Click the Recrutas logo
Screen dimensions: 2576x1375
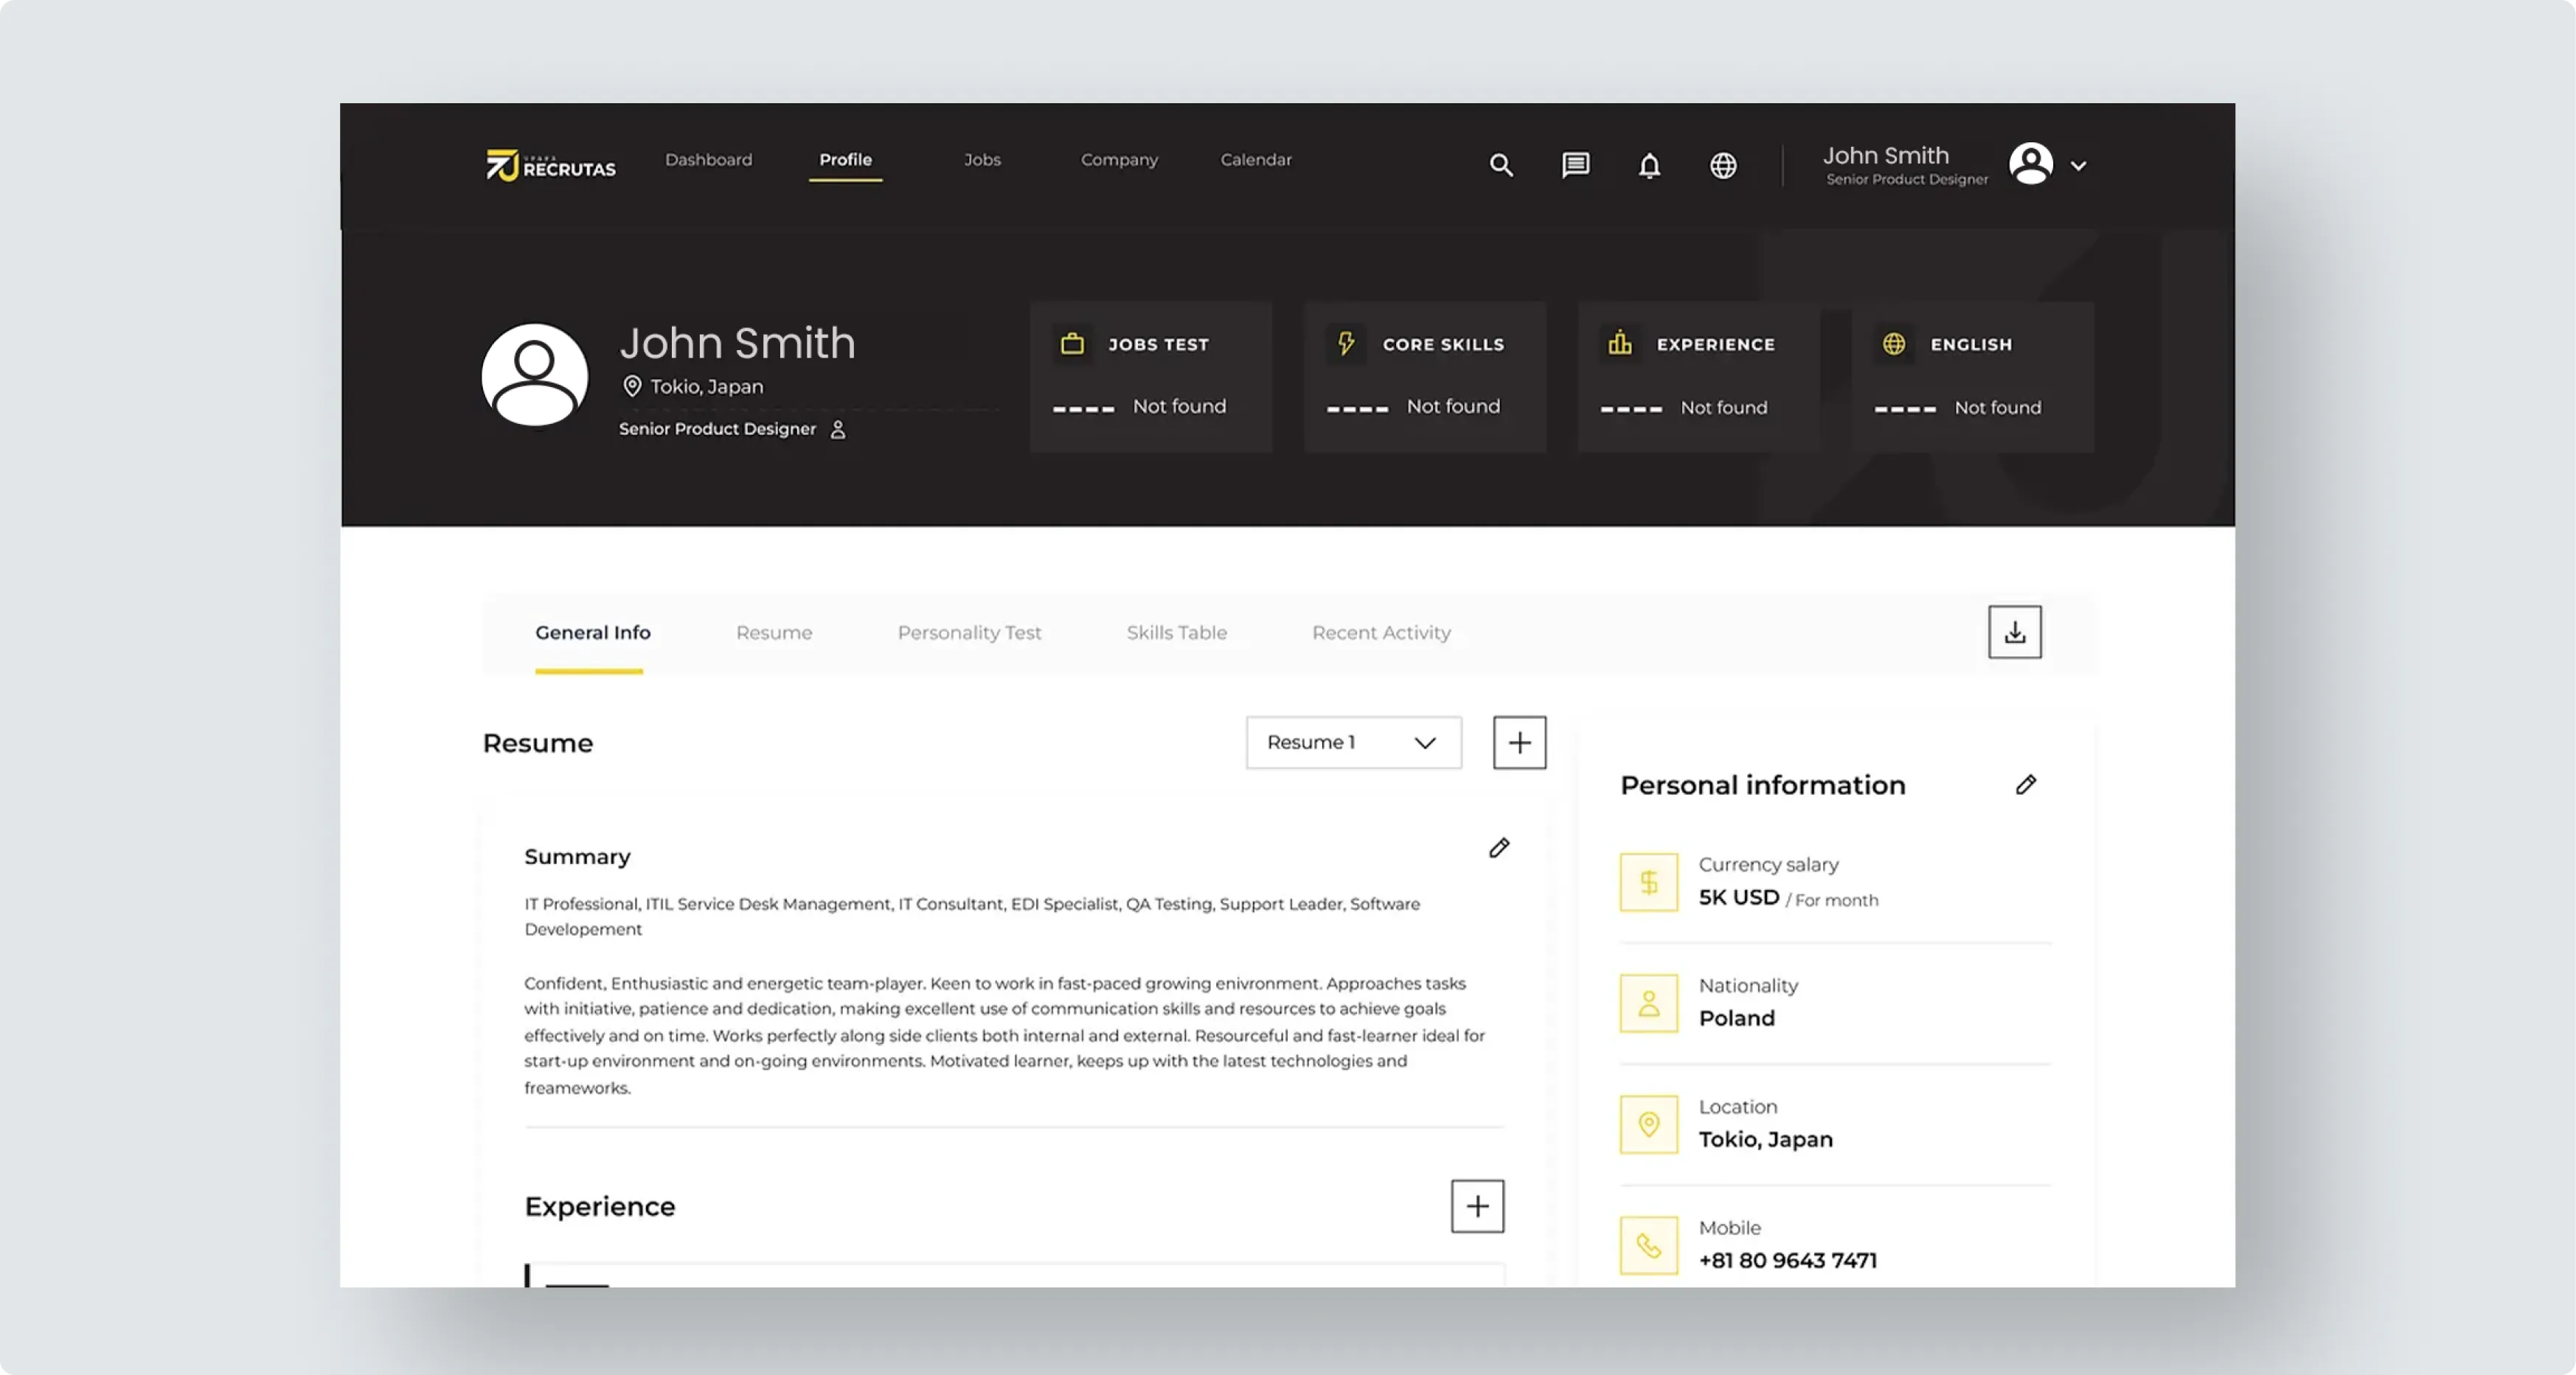coord(550,165)
